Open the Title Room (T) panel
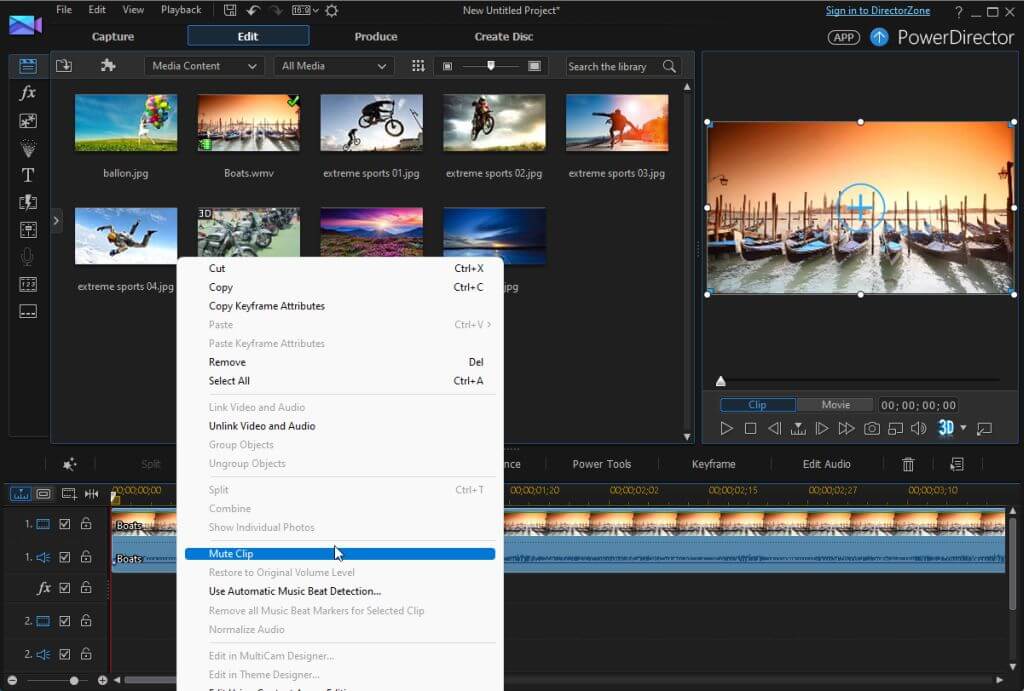Image resolution: width=1024 pixels, height=691 pixels. coord(28,175)
